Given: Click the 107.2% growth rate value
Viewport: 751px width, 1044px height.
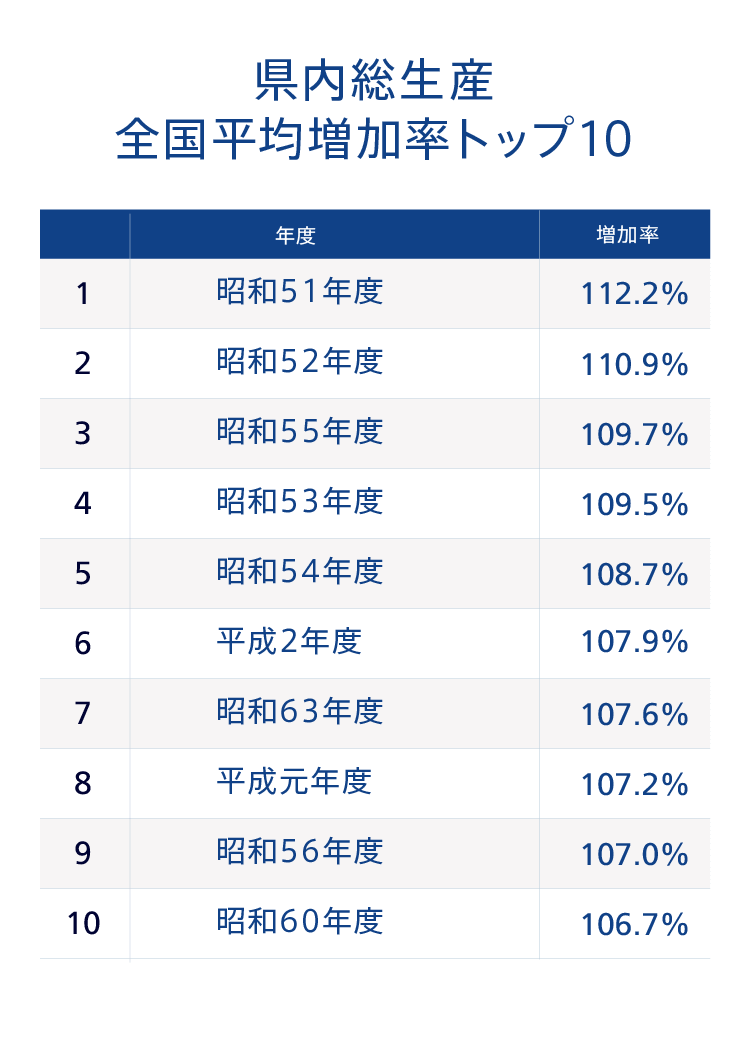Looking at the screenshot, I should click(634, 785).
